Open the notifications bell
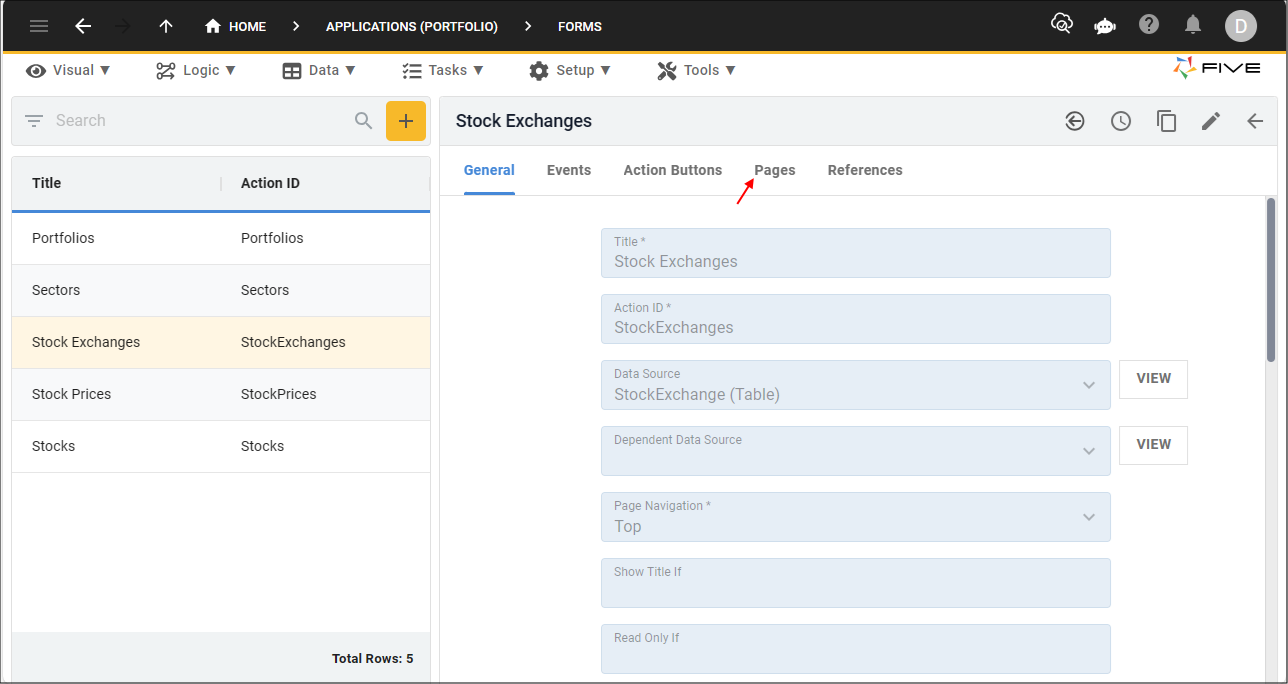This screenshot has width=1288, height=684. [1193, 25]
